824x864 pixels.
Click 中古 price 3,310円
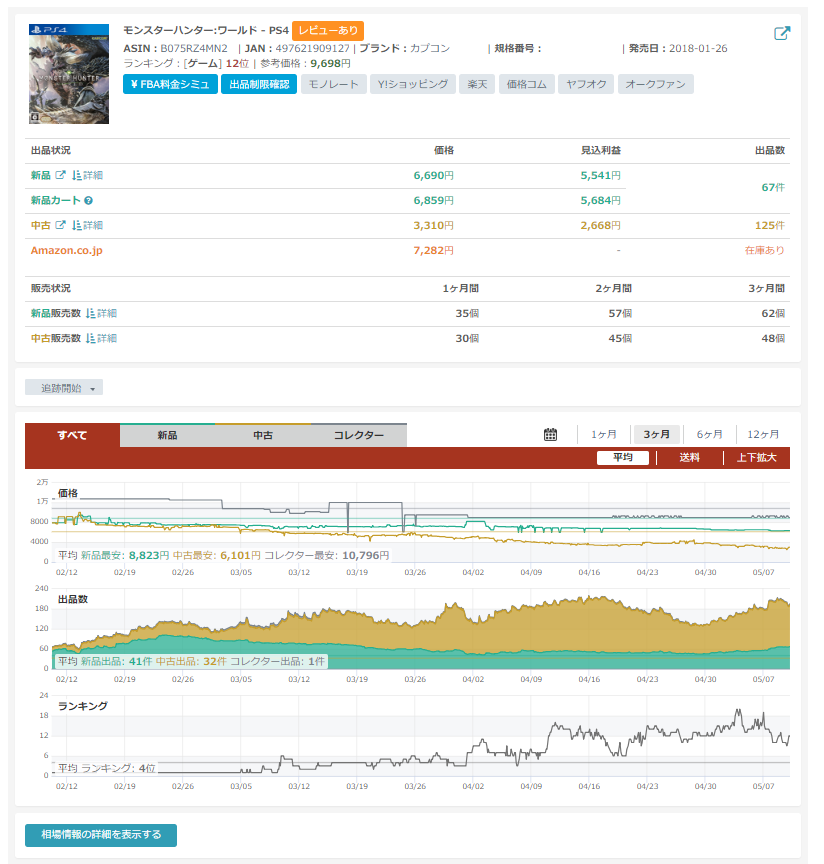pyautogui.click(x=434, y=225)
